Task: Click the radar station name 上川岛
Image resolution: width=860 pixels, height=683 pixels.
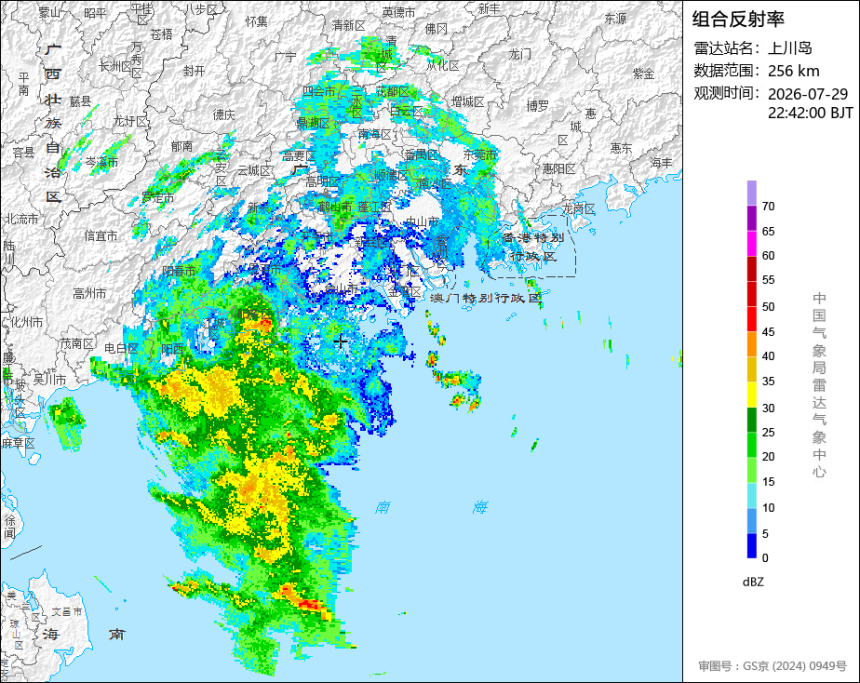Action: click(x=790, y=48)
